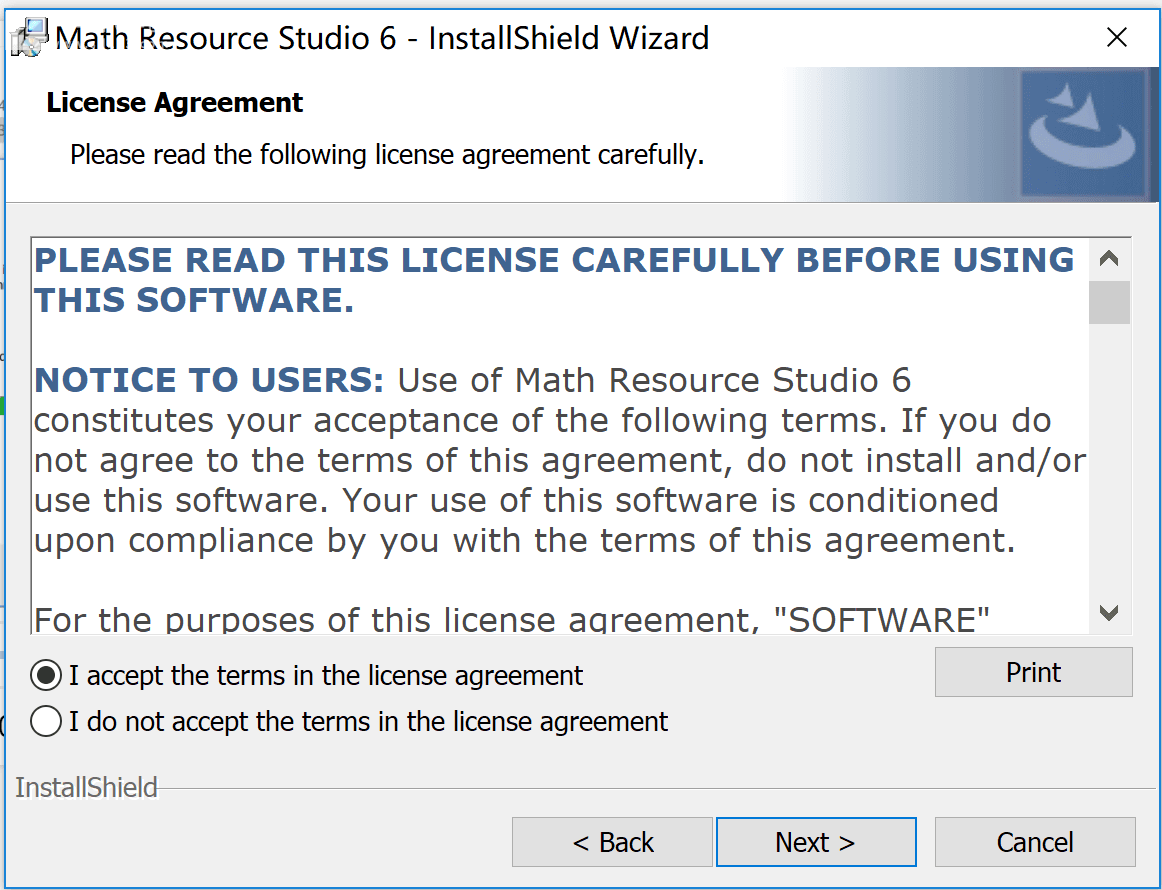This screenshot has width=1162, height=890.
Task: Cancel the installation
Action: pos(1035,842)
